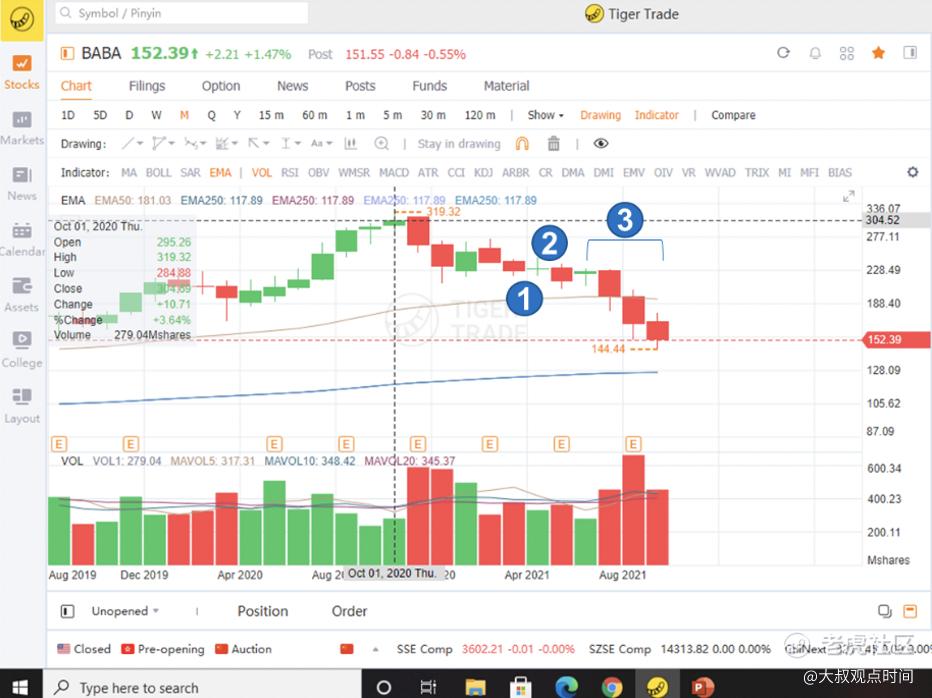Viewport: 932px width, 698px height.
Task: Expand the Show dropdown
Action: coord(545,115)
